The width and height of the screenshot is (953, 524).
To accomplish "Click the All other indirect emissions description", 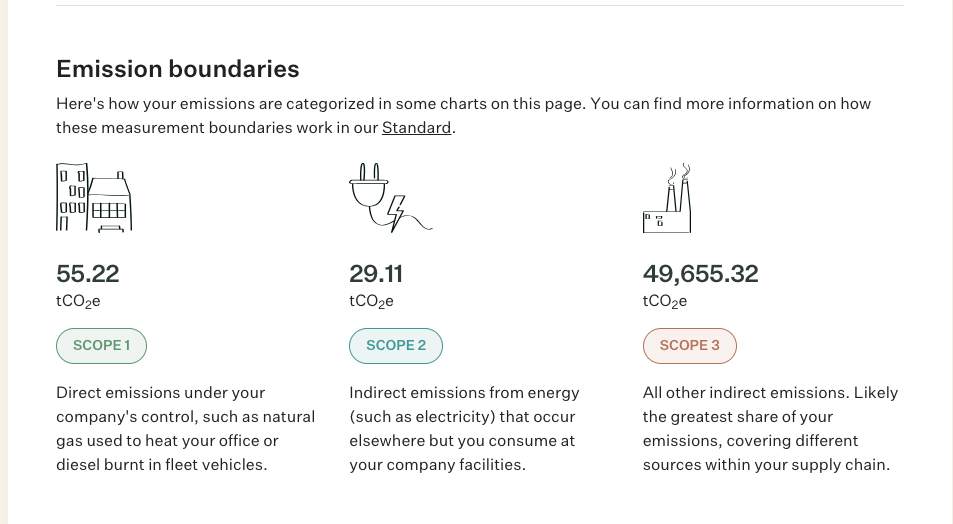I will [x=770, y=429].
